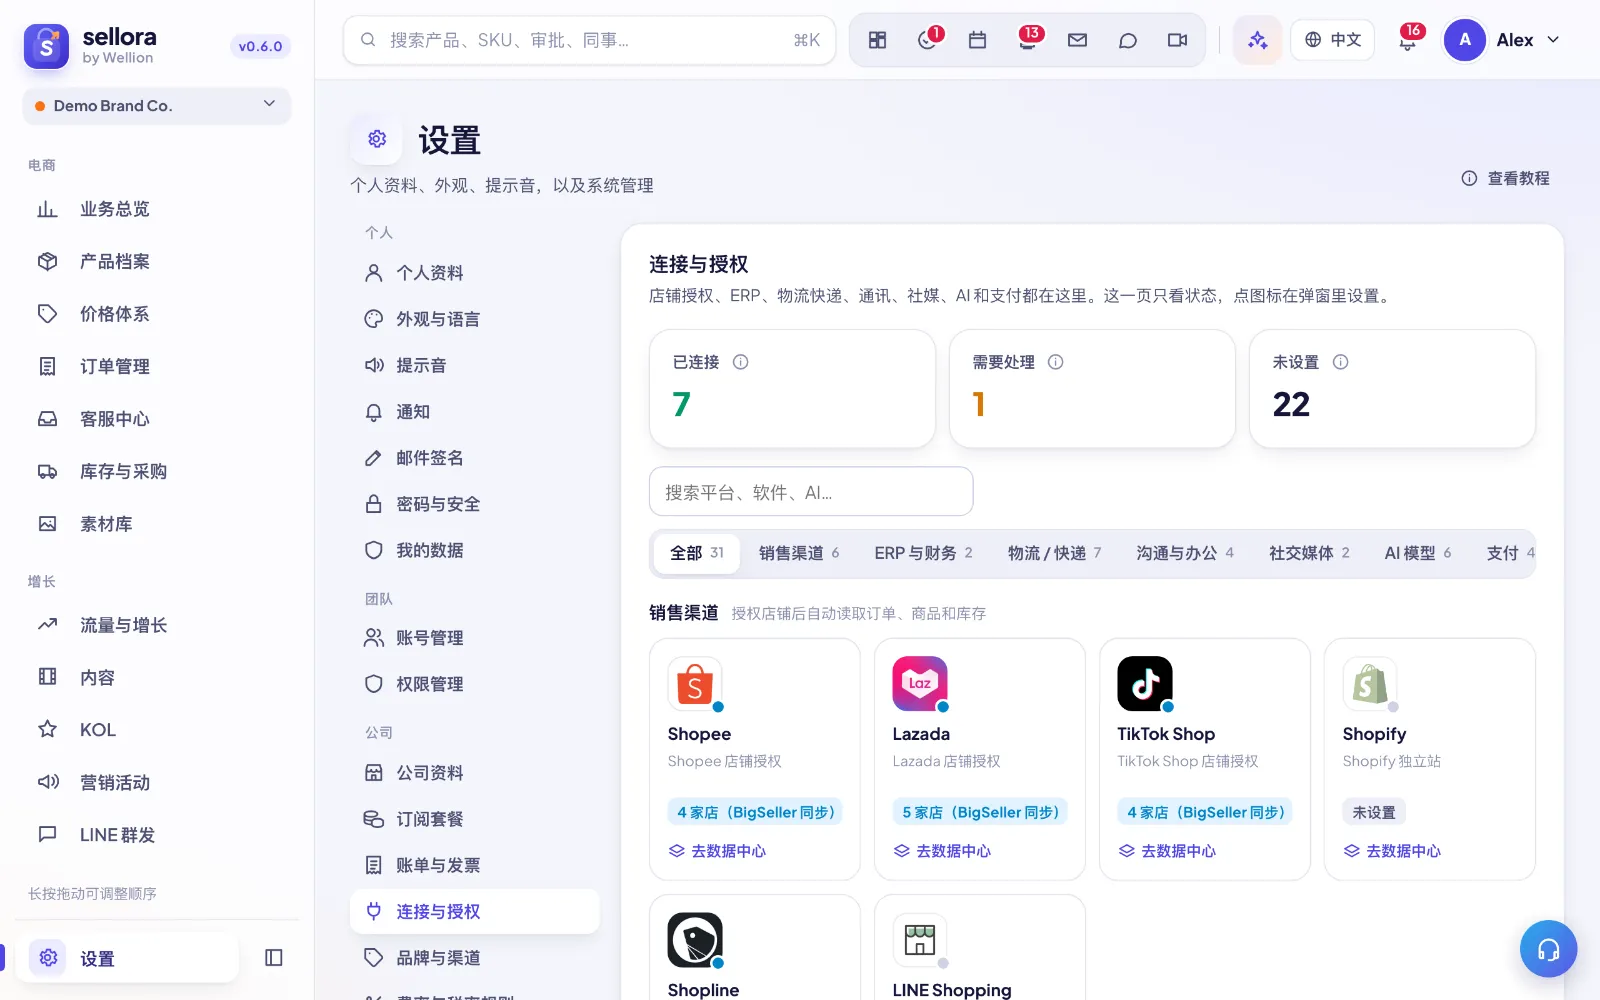Switch to the 销售渠道 filter tab
This screenshot has height=1000, width=1600.
pyautogui.click(x=799, y=553)
